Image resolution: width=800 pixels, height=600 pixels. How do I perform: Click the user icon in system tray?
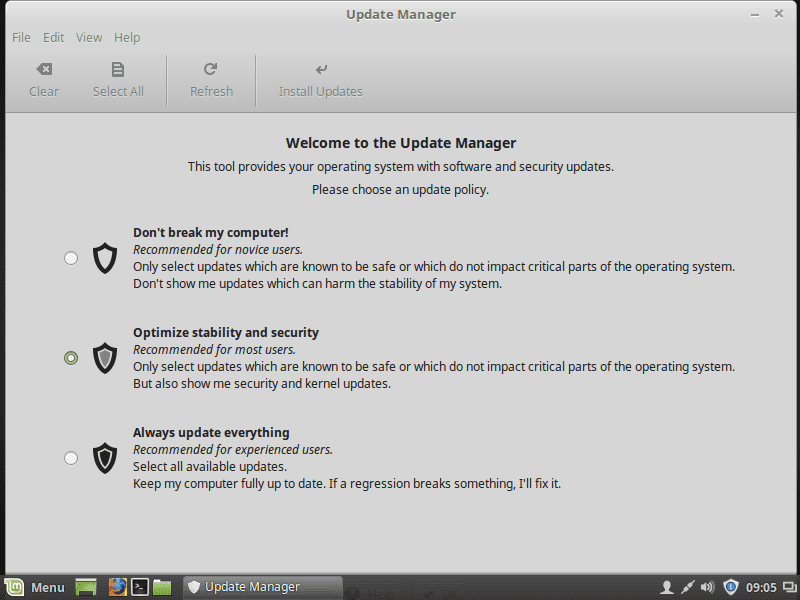666,587
